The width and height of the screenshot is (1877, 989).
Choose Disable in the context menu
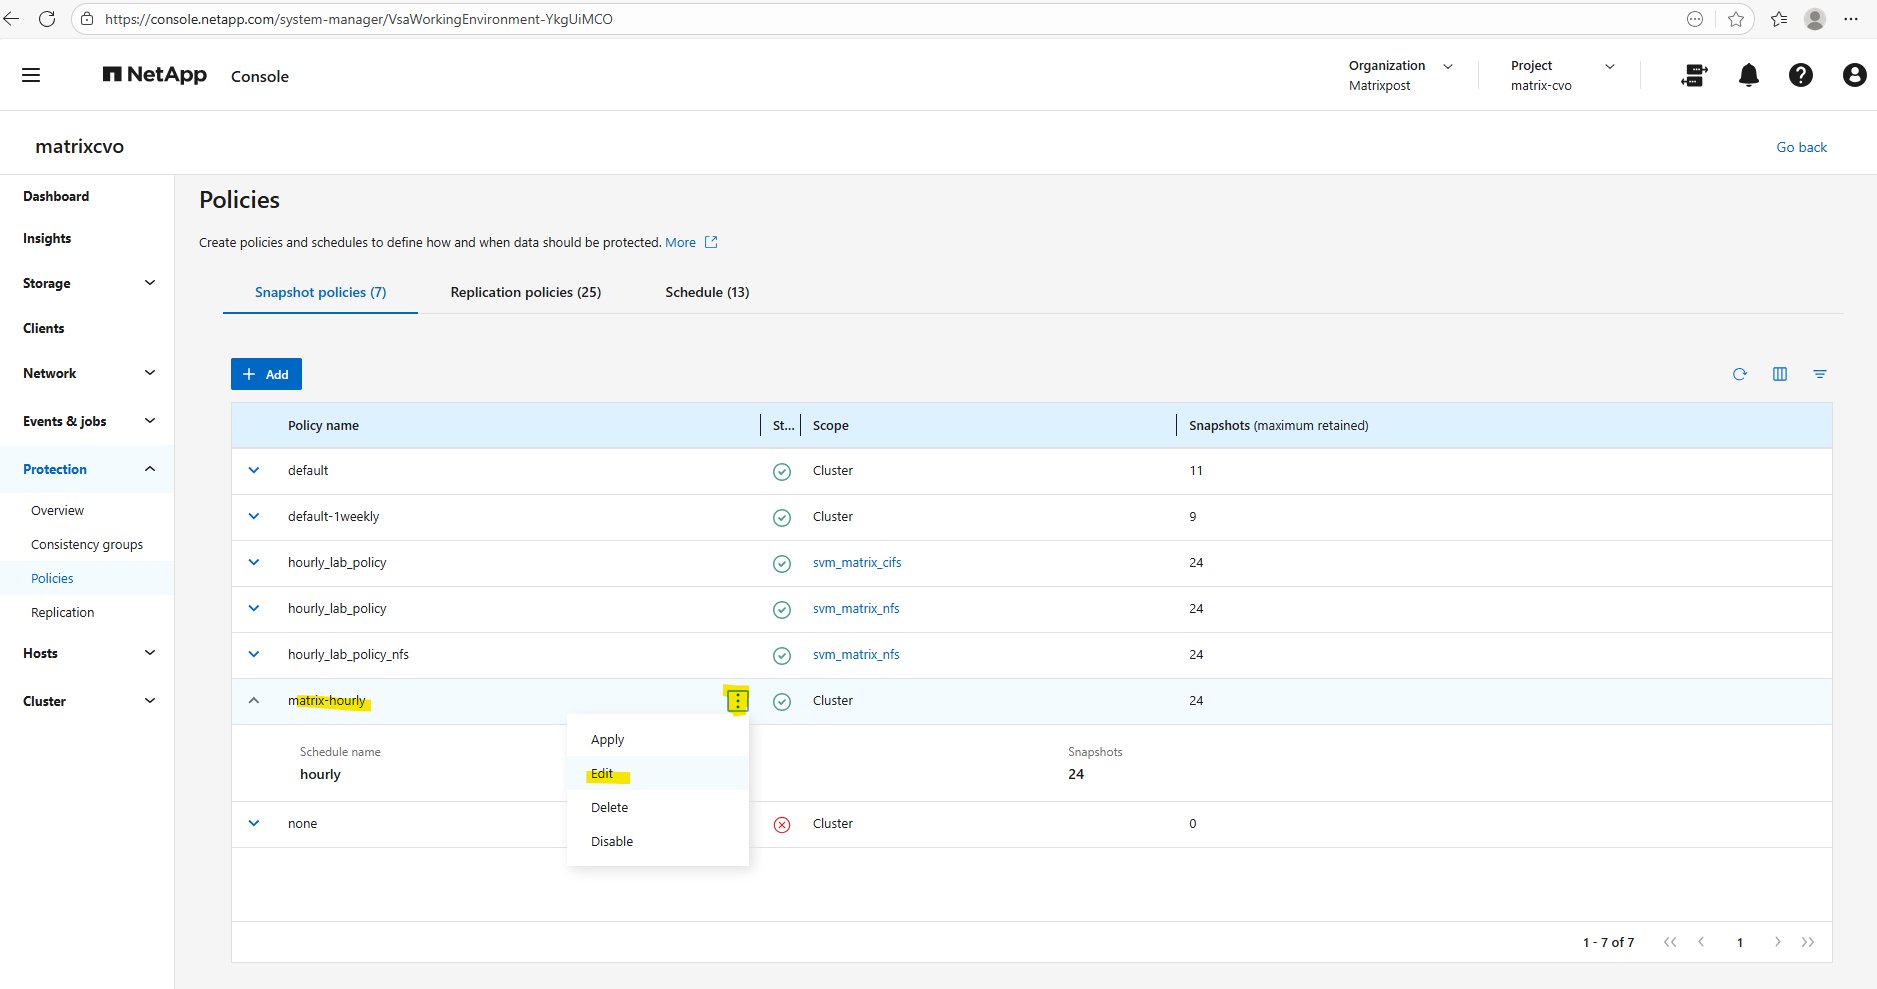[612, 842]
